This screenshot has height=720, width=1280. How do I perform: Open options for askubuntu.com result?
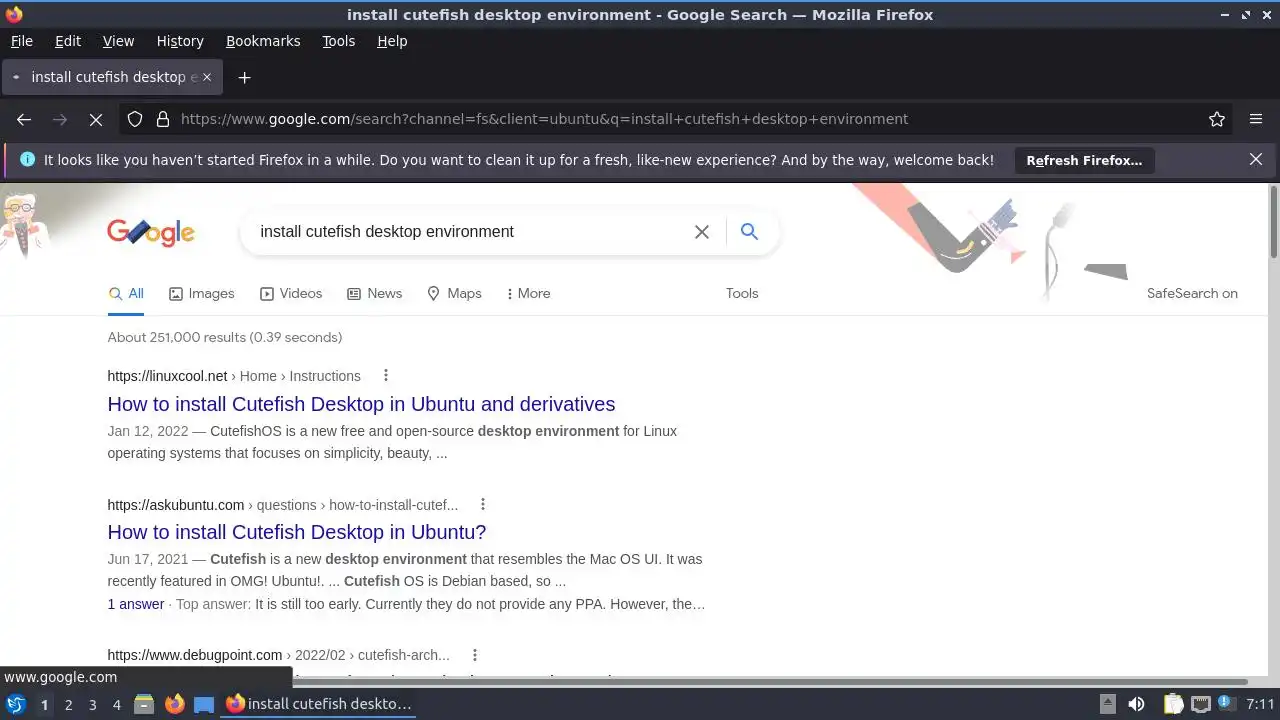pyautogui.click(x=483, y=505)
